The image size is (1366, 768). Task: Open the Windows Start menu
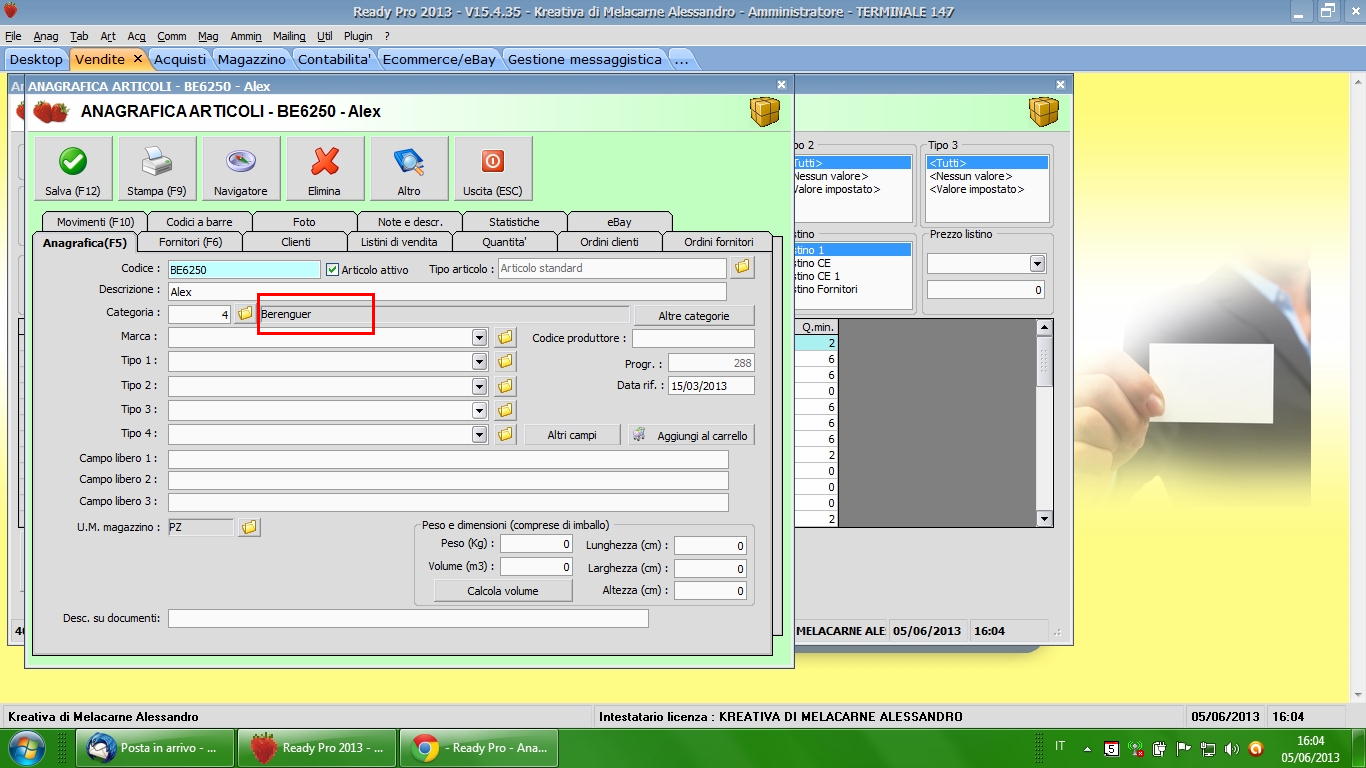[25, 748]
